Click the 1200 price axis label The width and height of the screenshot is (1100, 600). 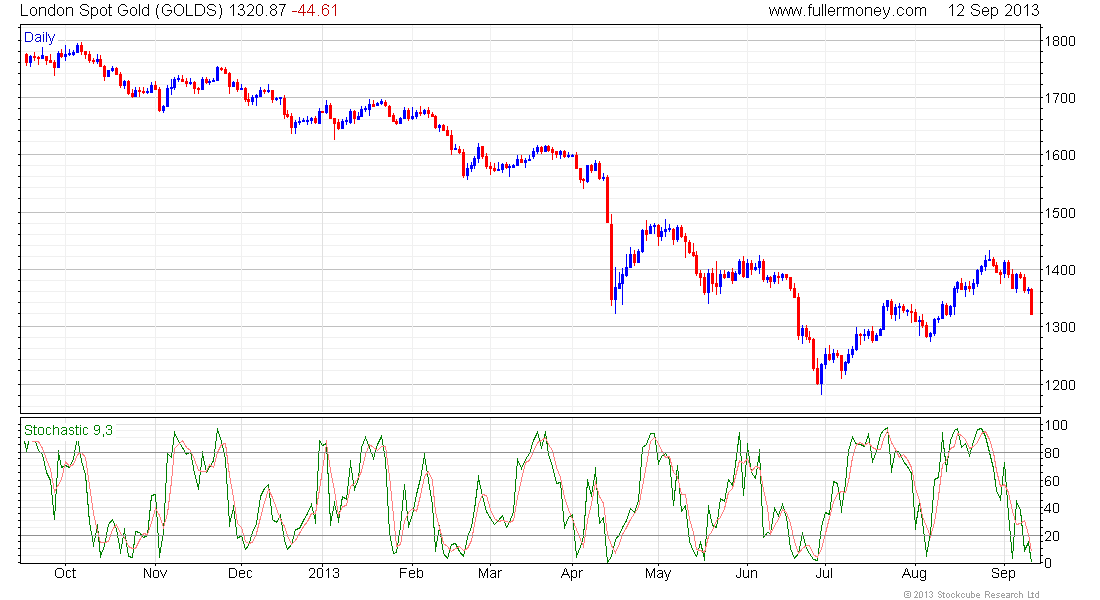pos(1060,385)
